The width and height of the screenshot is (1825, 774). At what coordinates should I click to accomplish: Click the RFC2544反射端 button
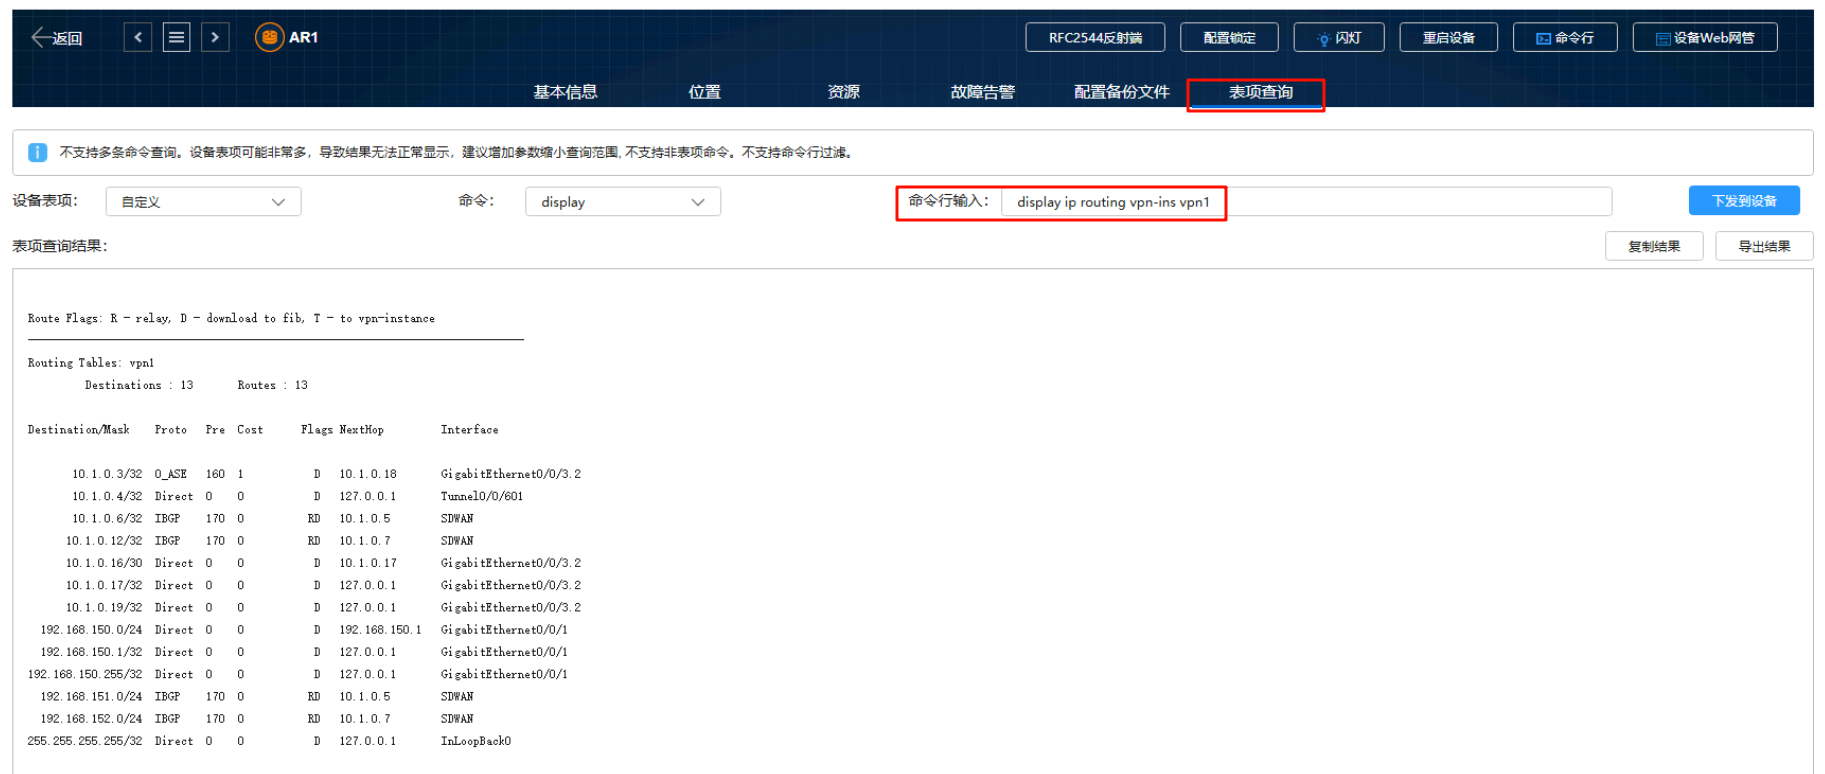click(x=1094, y=38)
